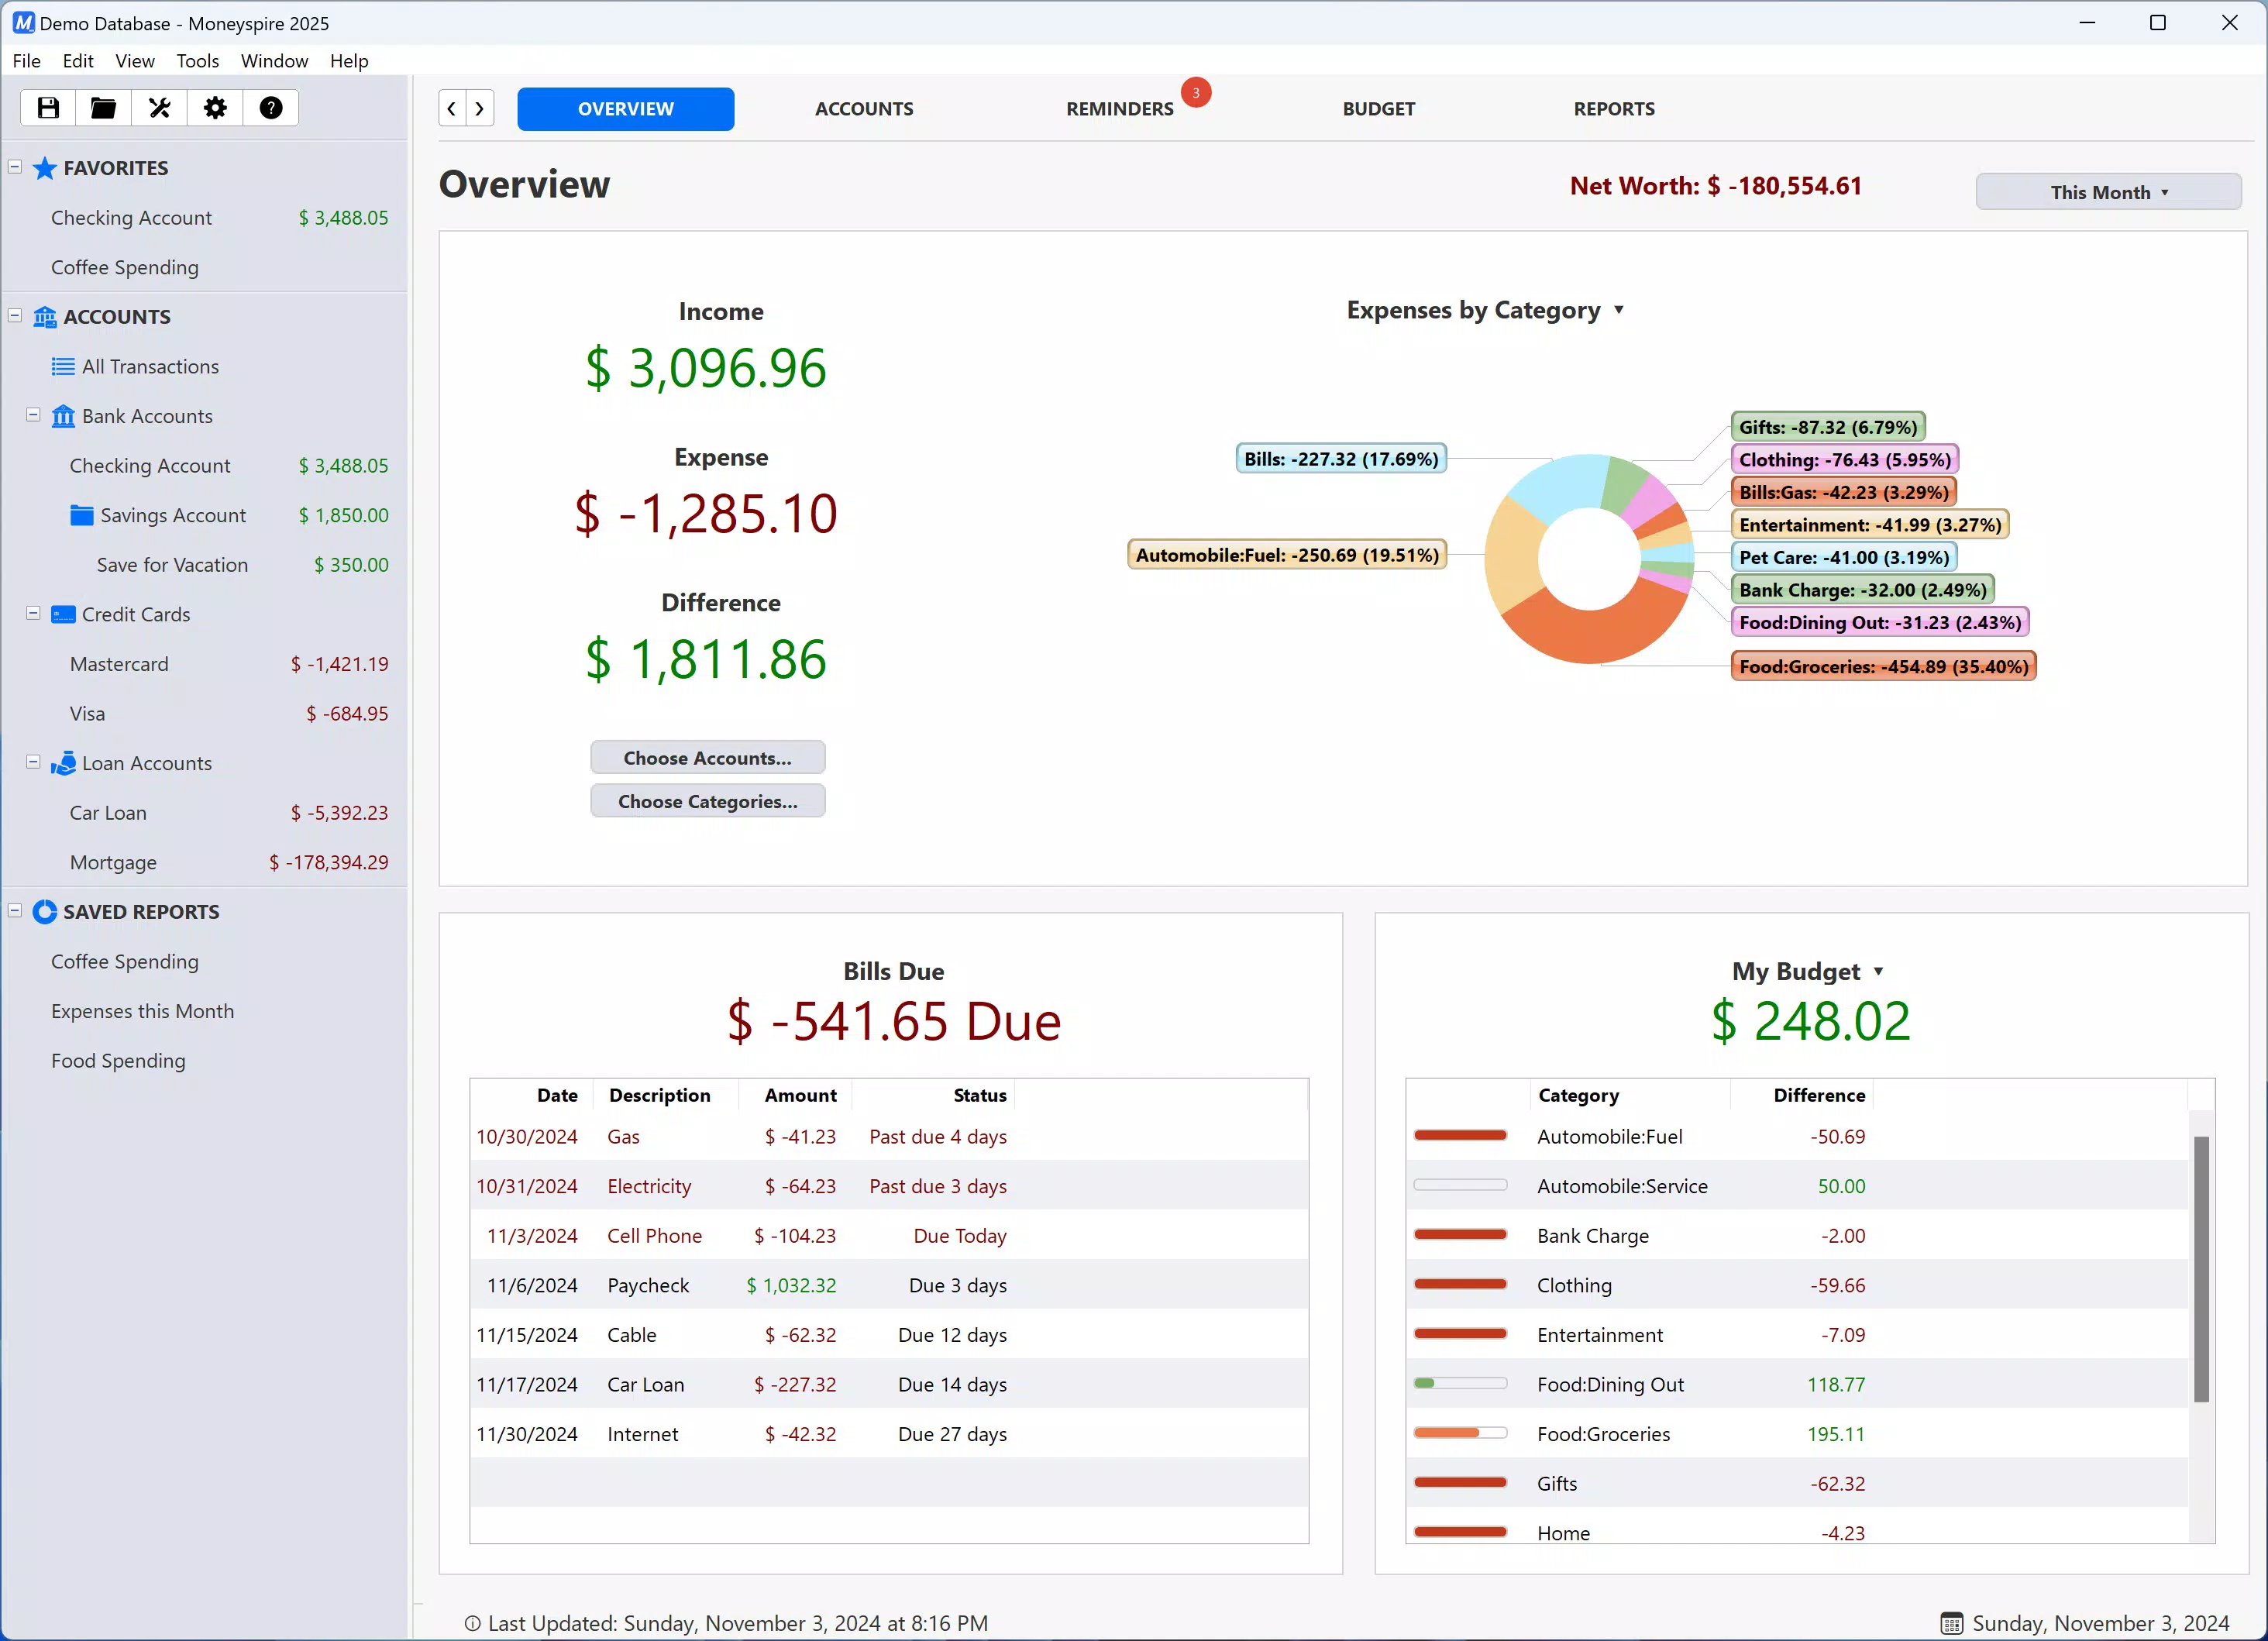This screenshot has height=1641, width=2268.
Task: Click the Automobile:Fuel chart label
Action: point(1287,555)
